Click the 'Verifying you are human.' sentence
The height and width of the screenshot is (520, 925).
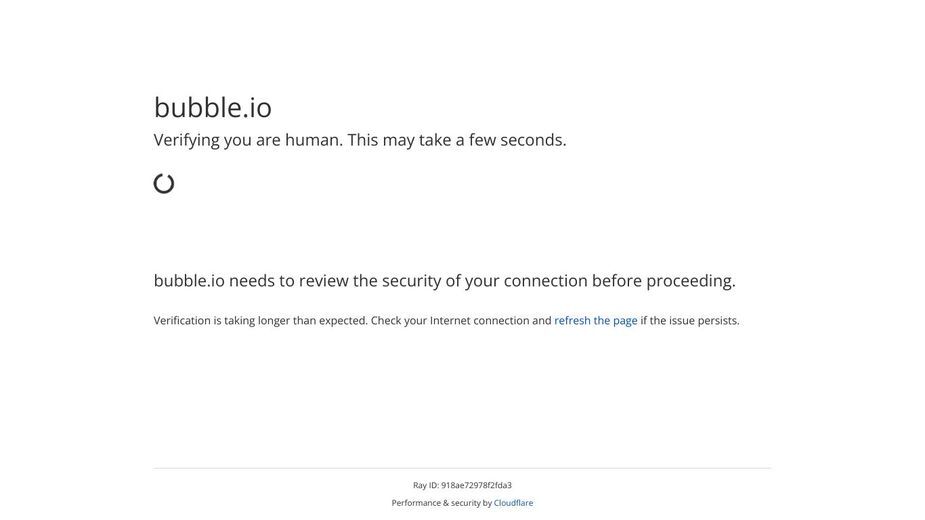(x=248, y=140)
